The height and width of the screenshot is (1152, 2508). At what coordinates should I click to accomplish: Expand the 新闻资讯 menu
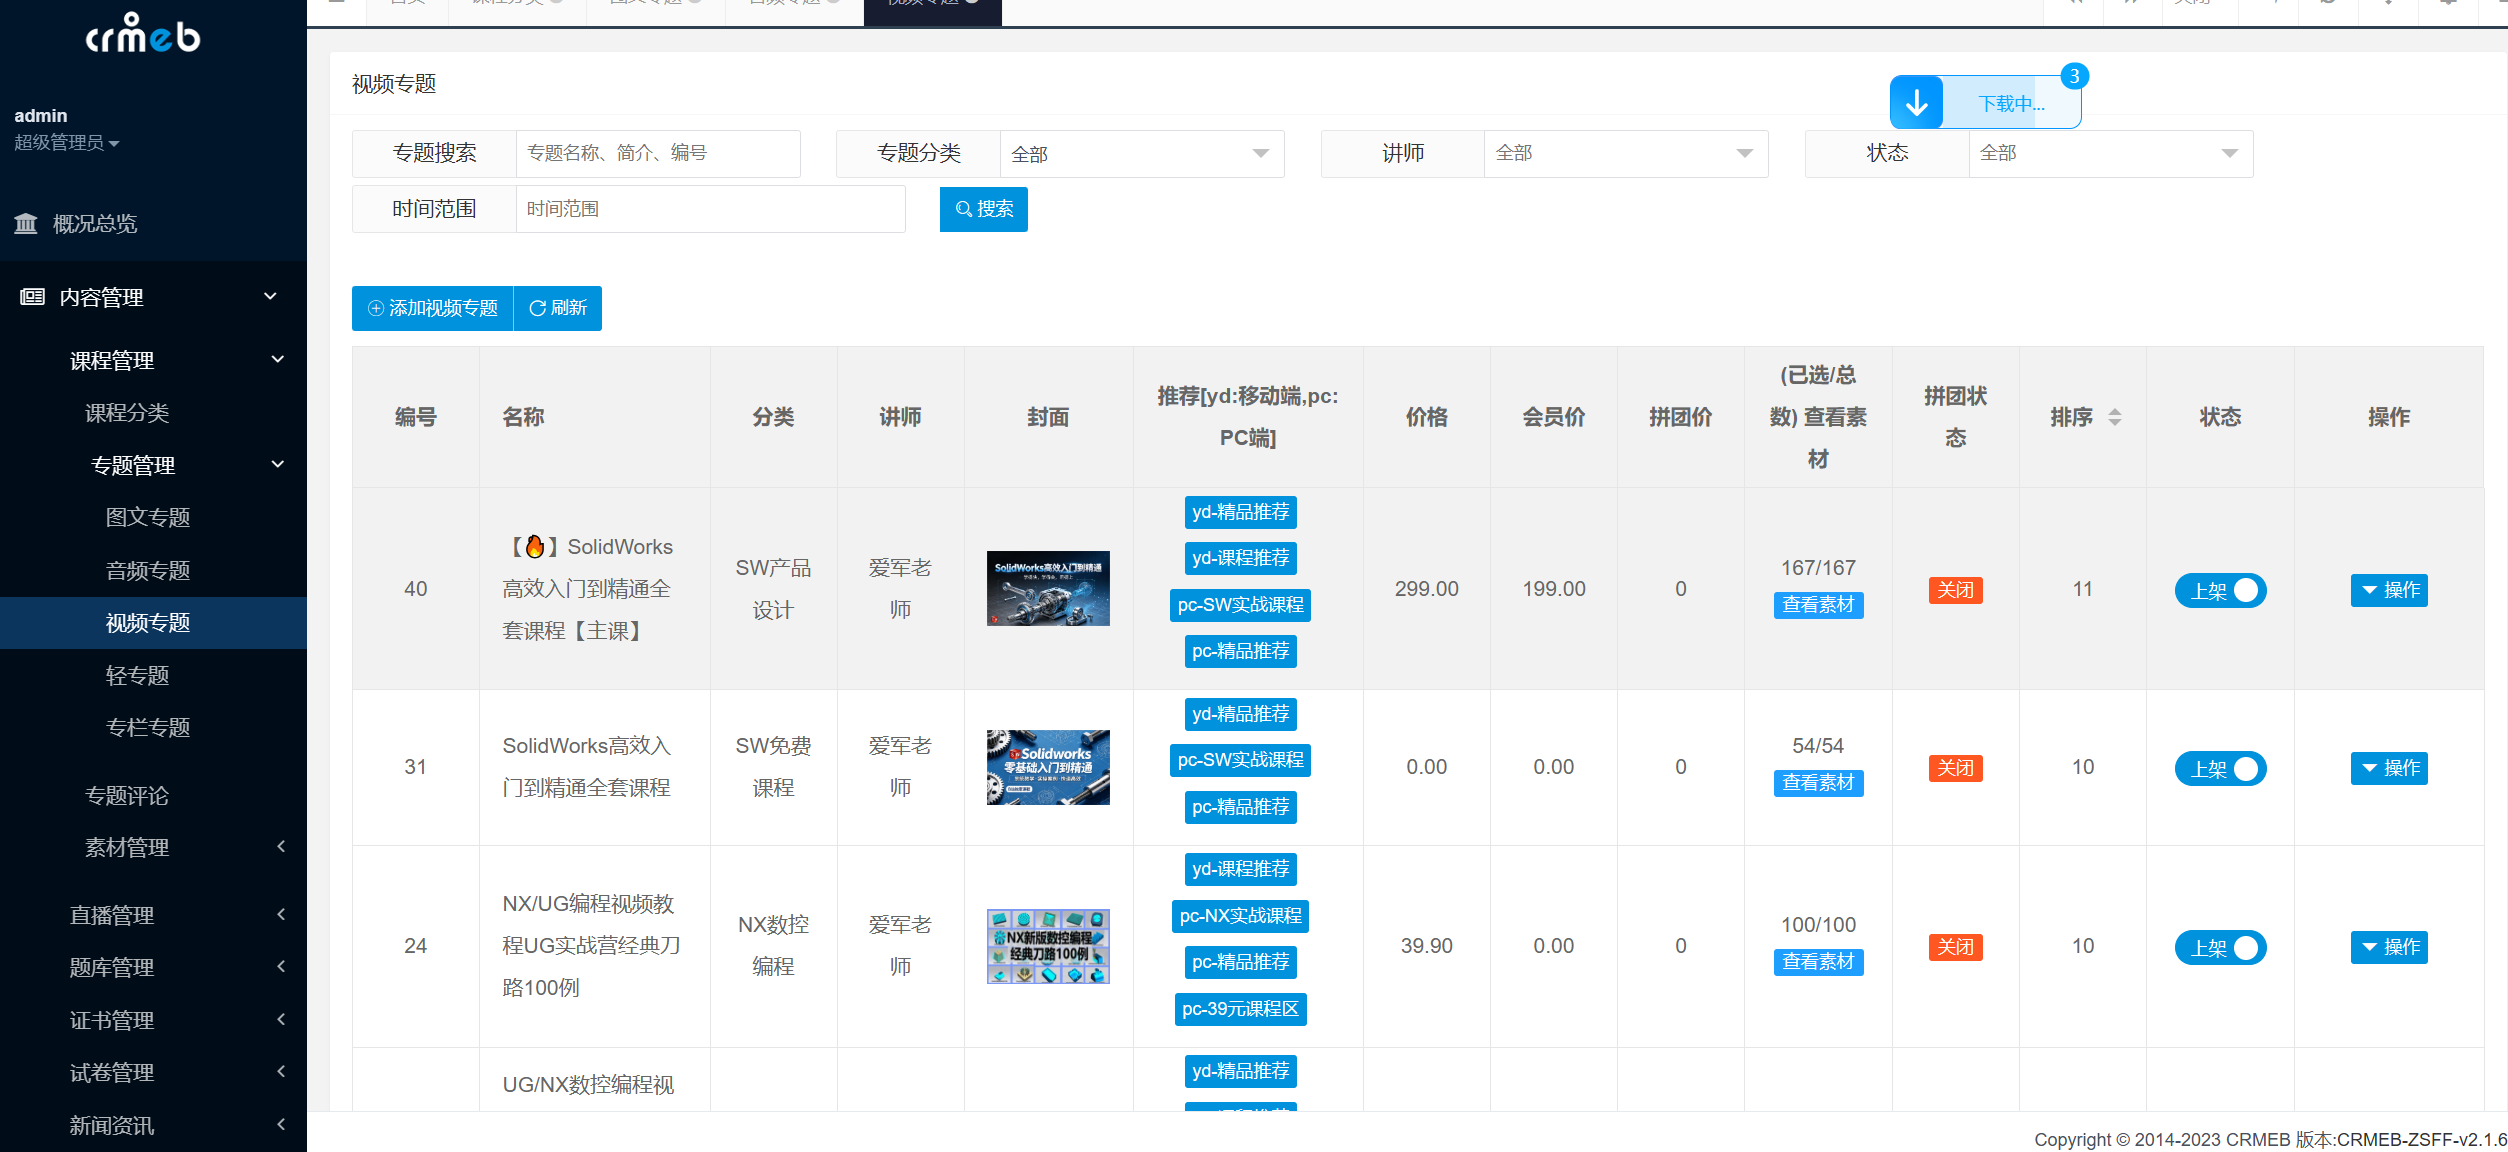281,1124
